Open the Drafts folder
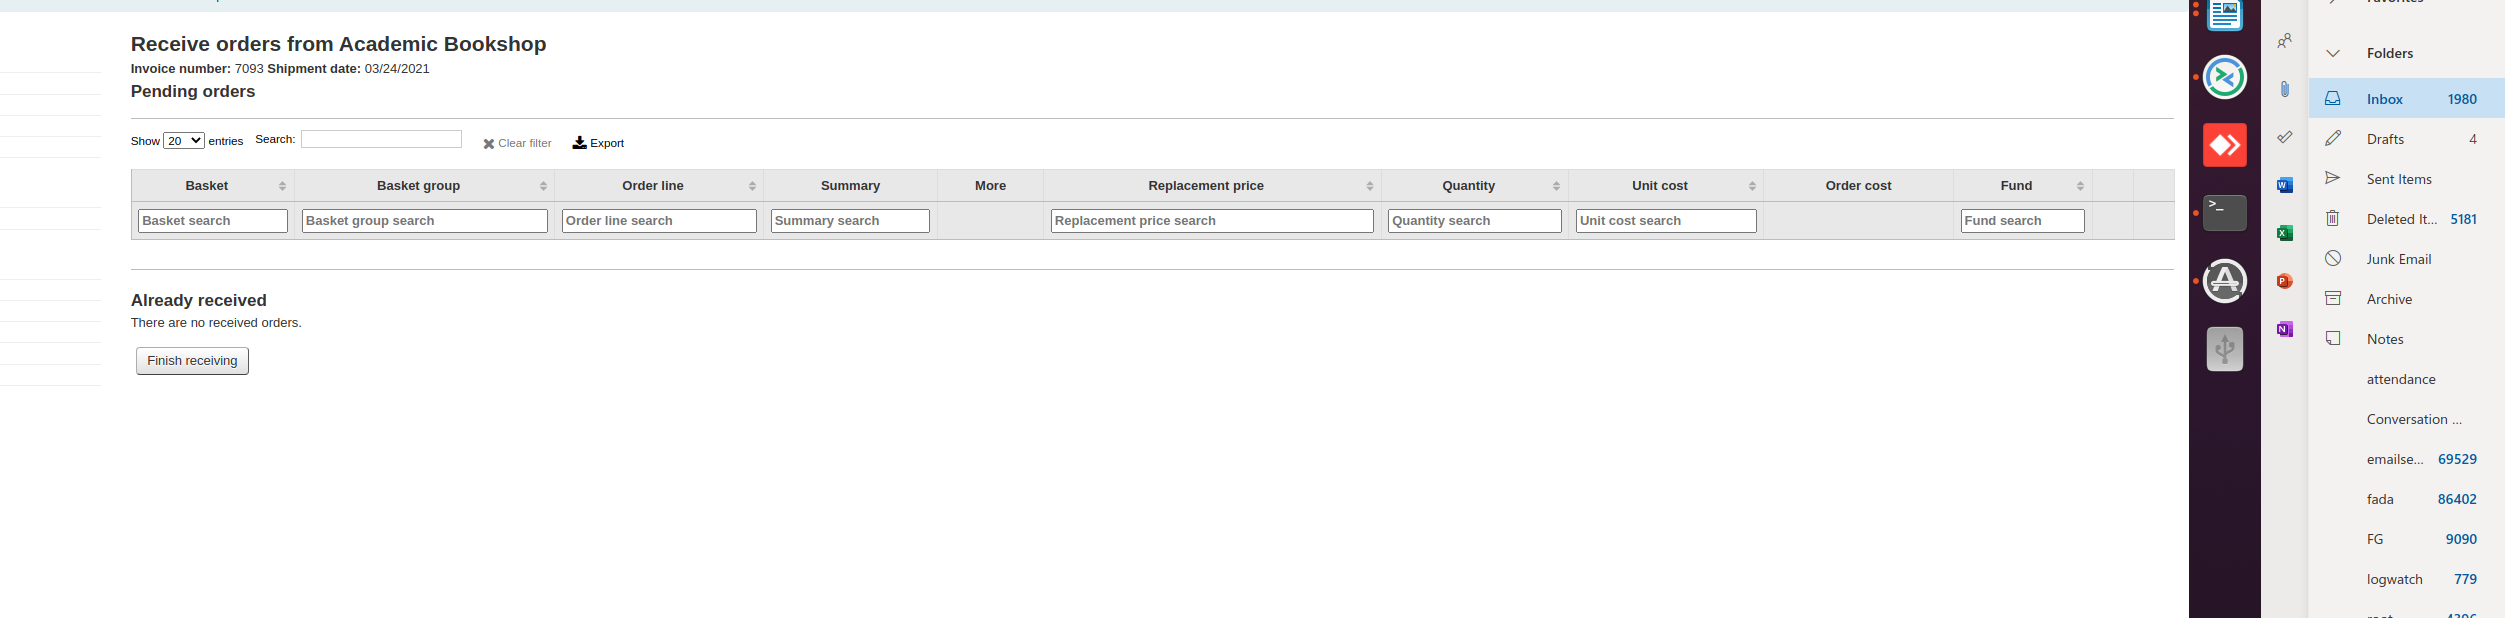The image size is (2505, 618). (2384, 139)
